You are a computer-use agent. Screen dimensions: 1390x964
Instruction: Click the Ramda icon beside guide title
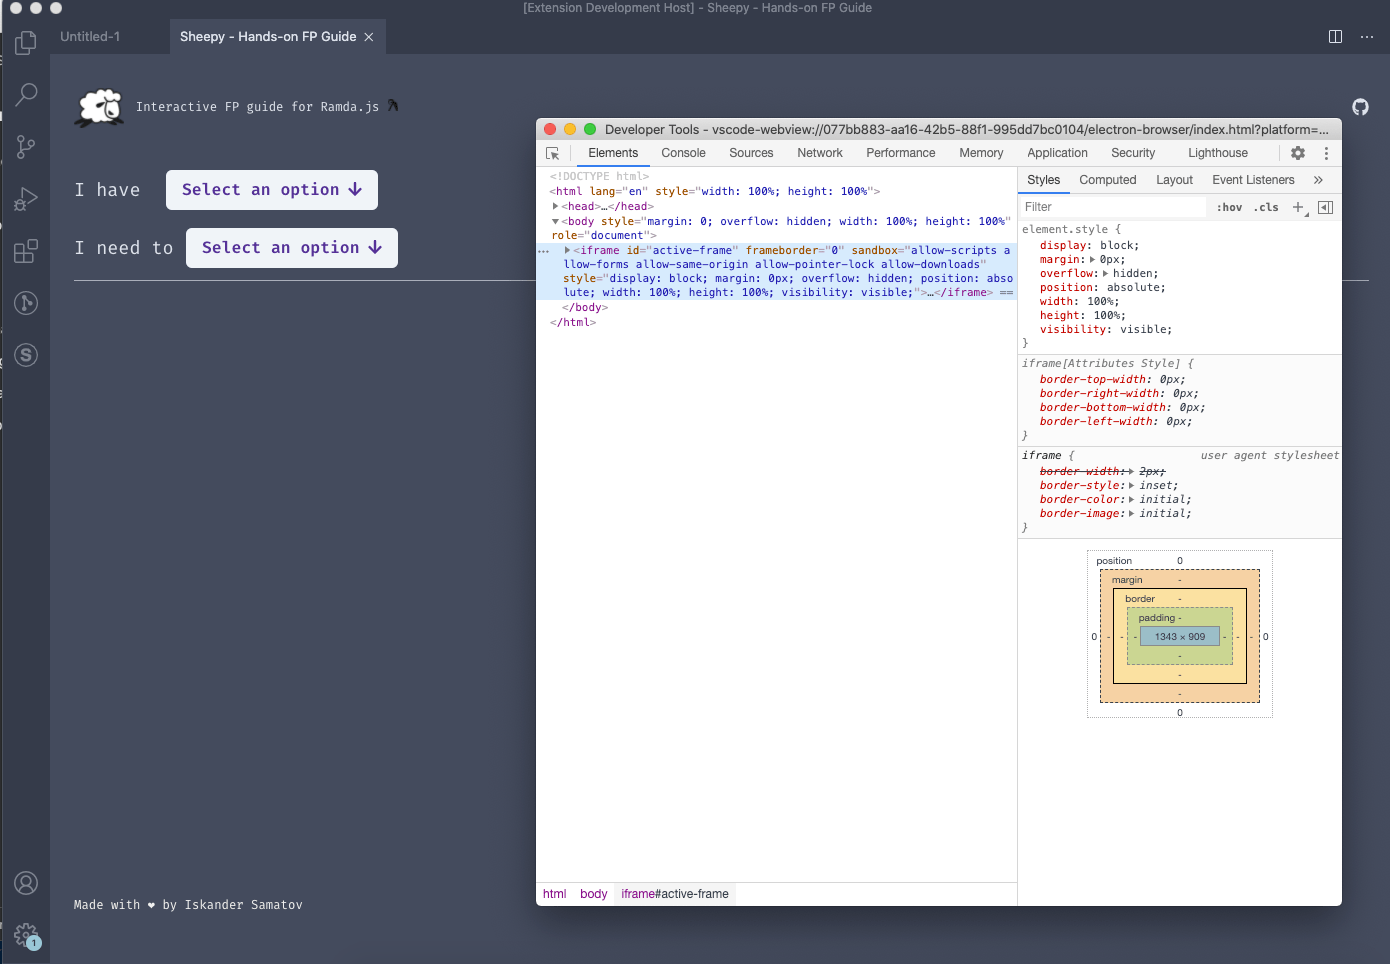point(393,105)
